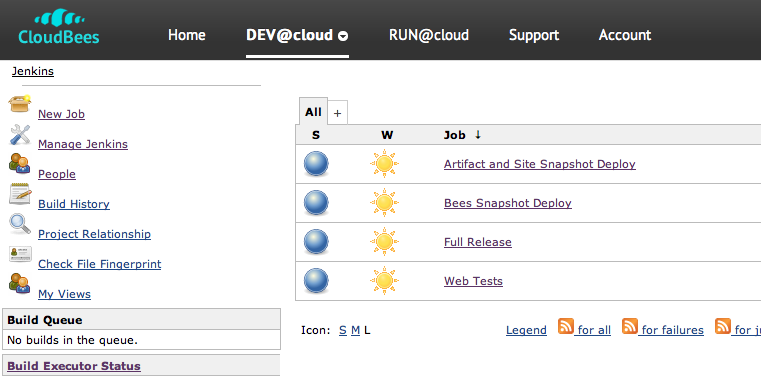Image resolution: width=761 pixels, height=388 pixels.
Task: Click sunny weather icon for Full Release
Action: [x=384, y=241]
